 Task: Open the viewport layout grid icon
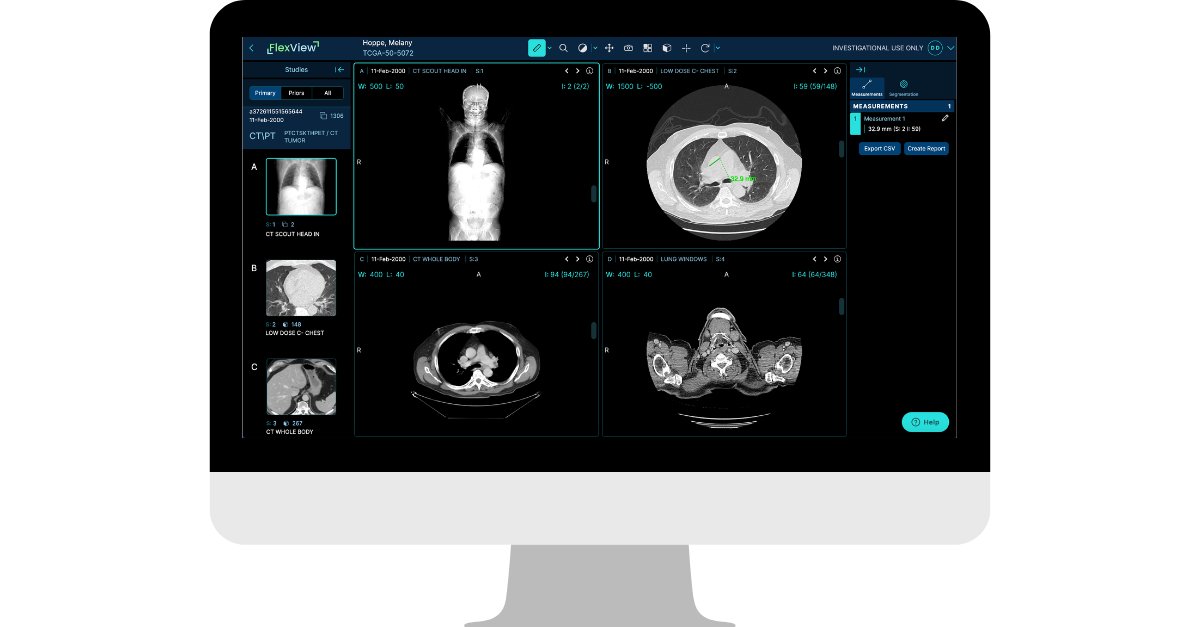pos(645,47)
